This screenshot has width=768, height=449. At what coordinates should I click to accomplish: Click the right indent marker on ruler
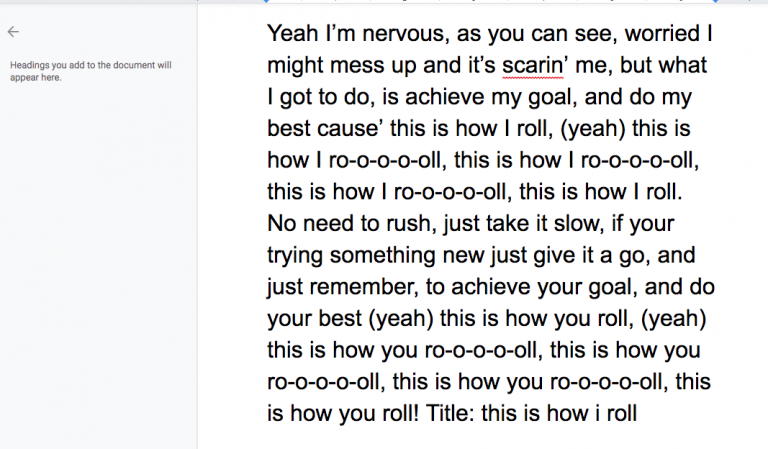(x=716, y=1)
